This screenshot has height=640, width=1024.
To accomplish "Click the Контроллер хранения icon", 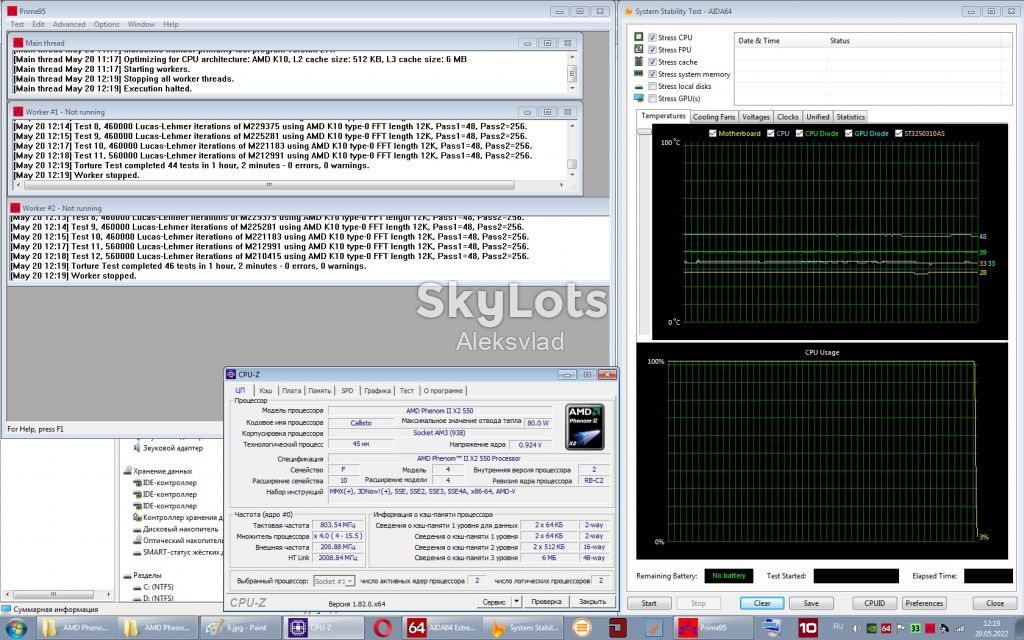I will 137,517.
